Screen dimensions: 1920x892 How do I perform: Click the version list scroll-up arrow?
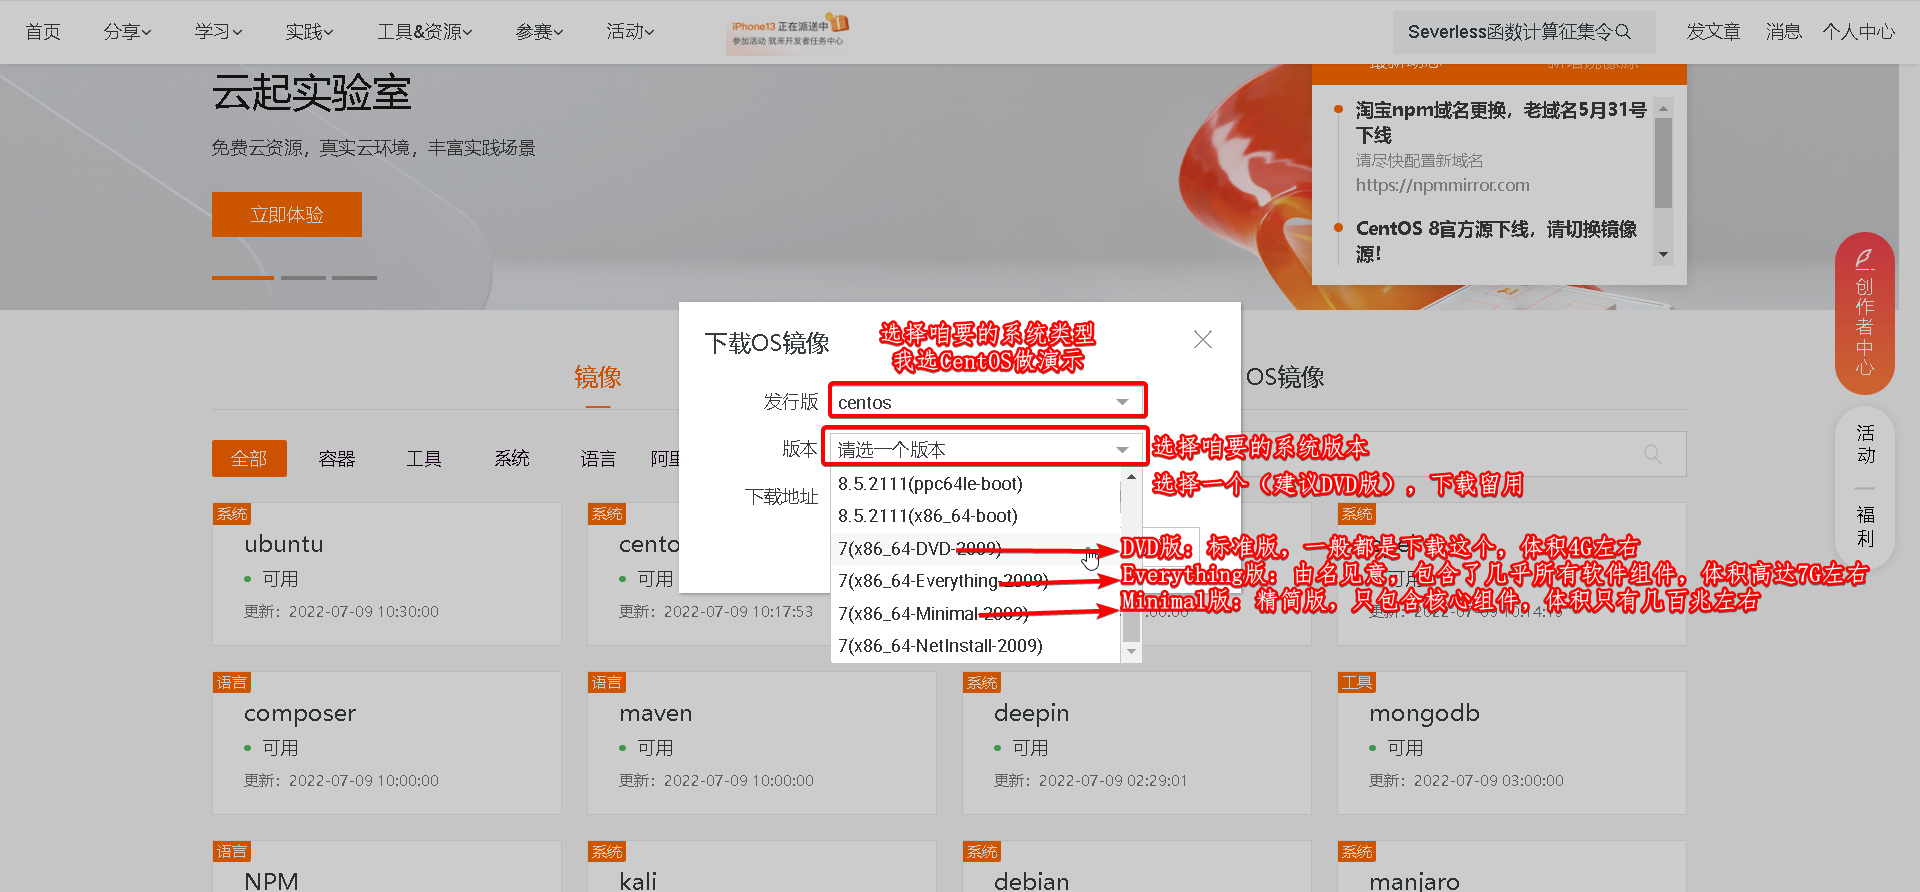[x=1131, y=476]
